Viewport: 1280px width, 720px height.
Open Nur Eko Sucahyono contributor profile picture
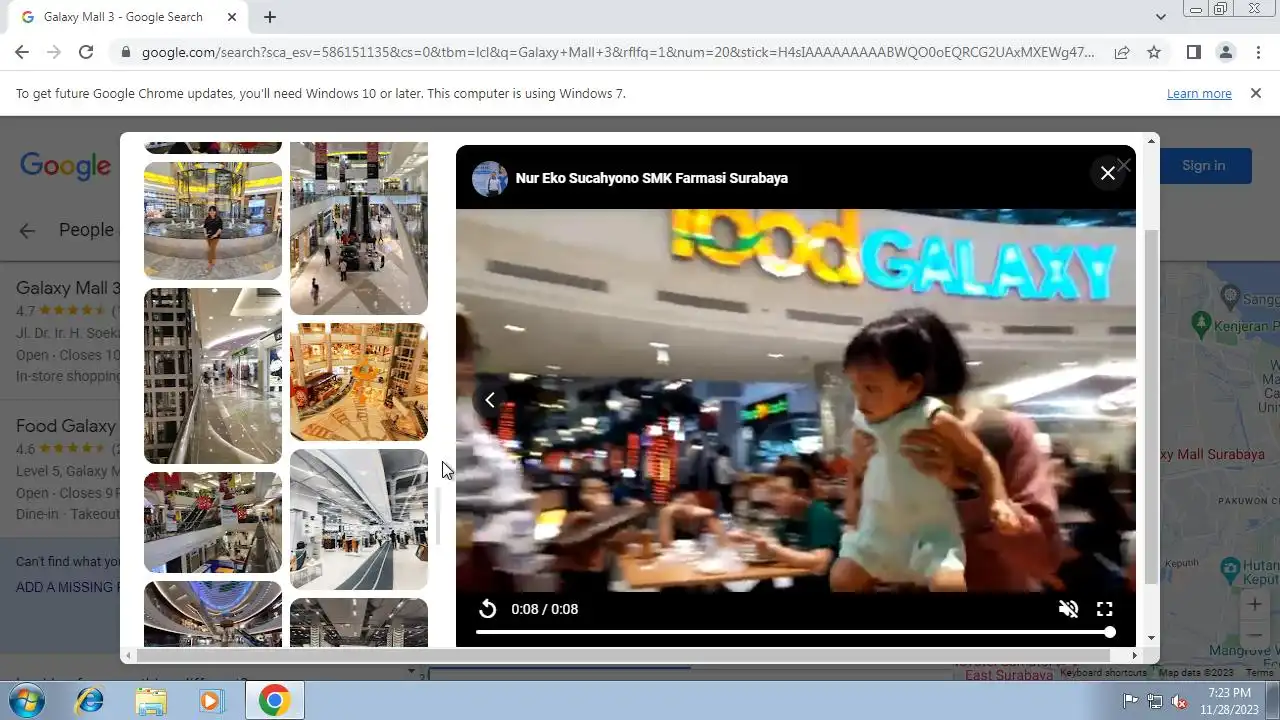(x=490, y=178)
